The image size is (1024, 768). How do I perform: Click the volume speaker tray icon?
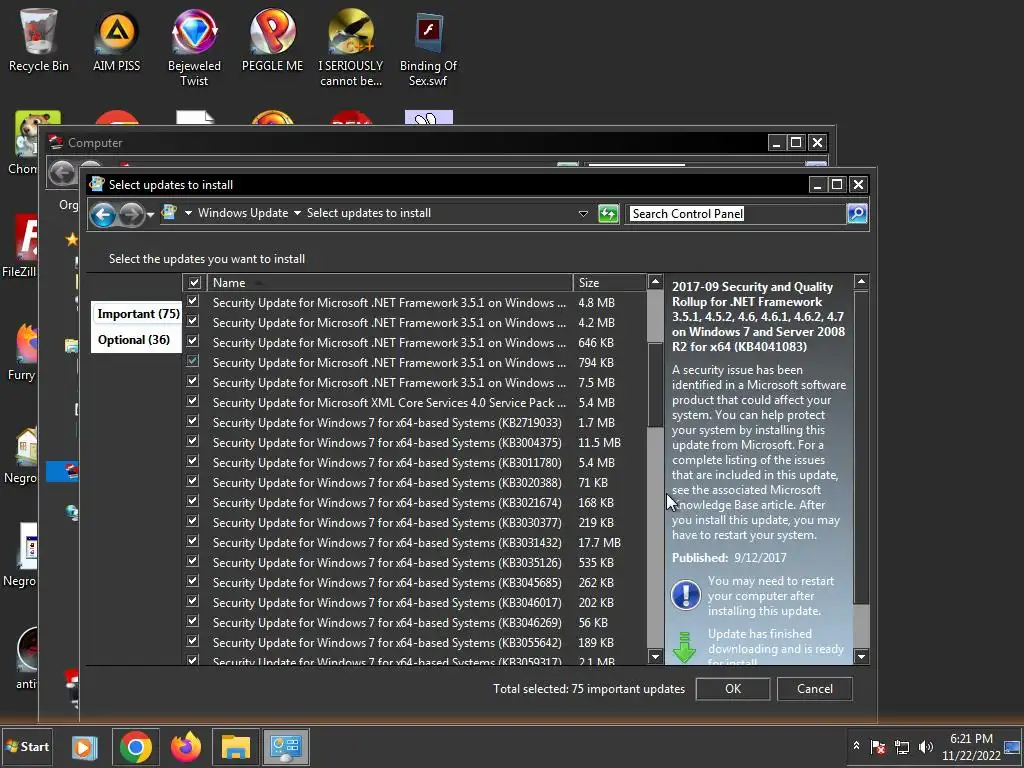pos(925,746)
